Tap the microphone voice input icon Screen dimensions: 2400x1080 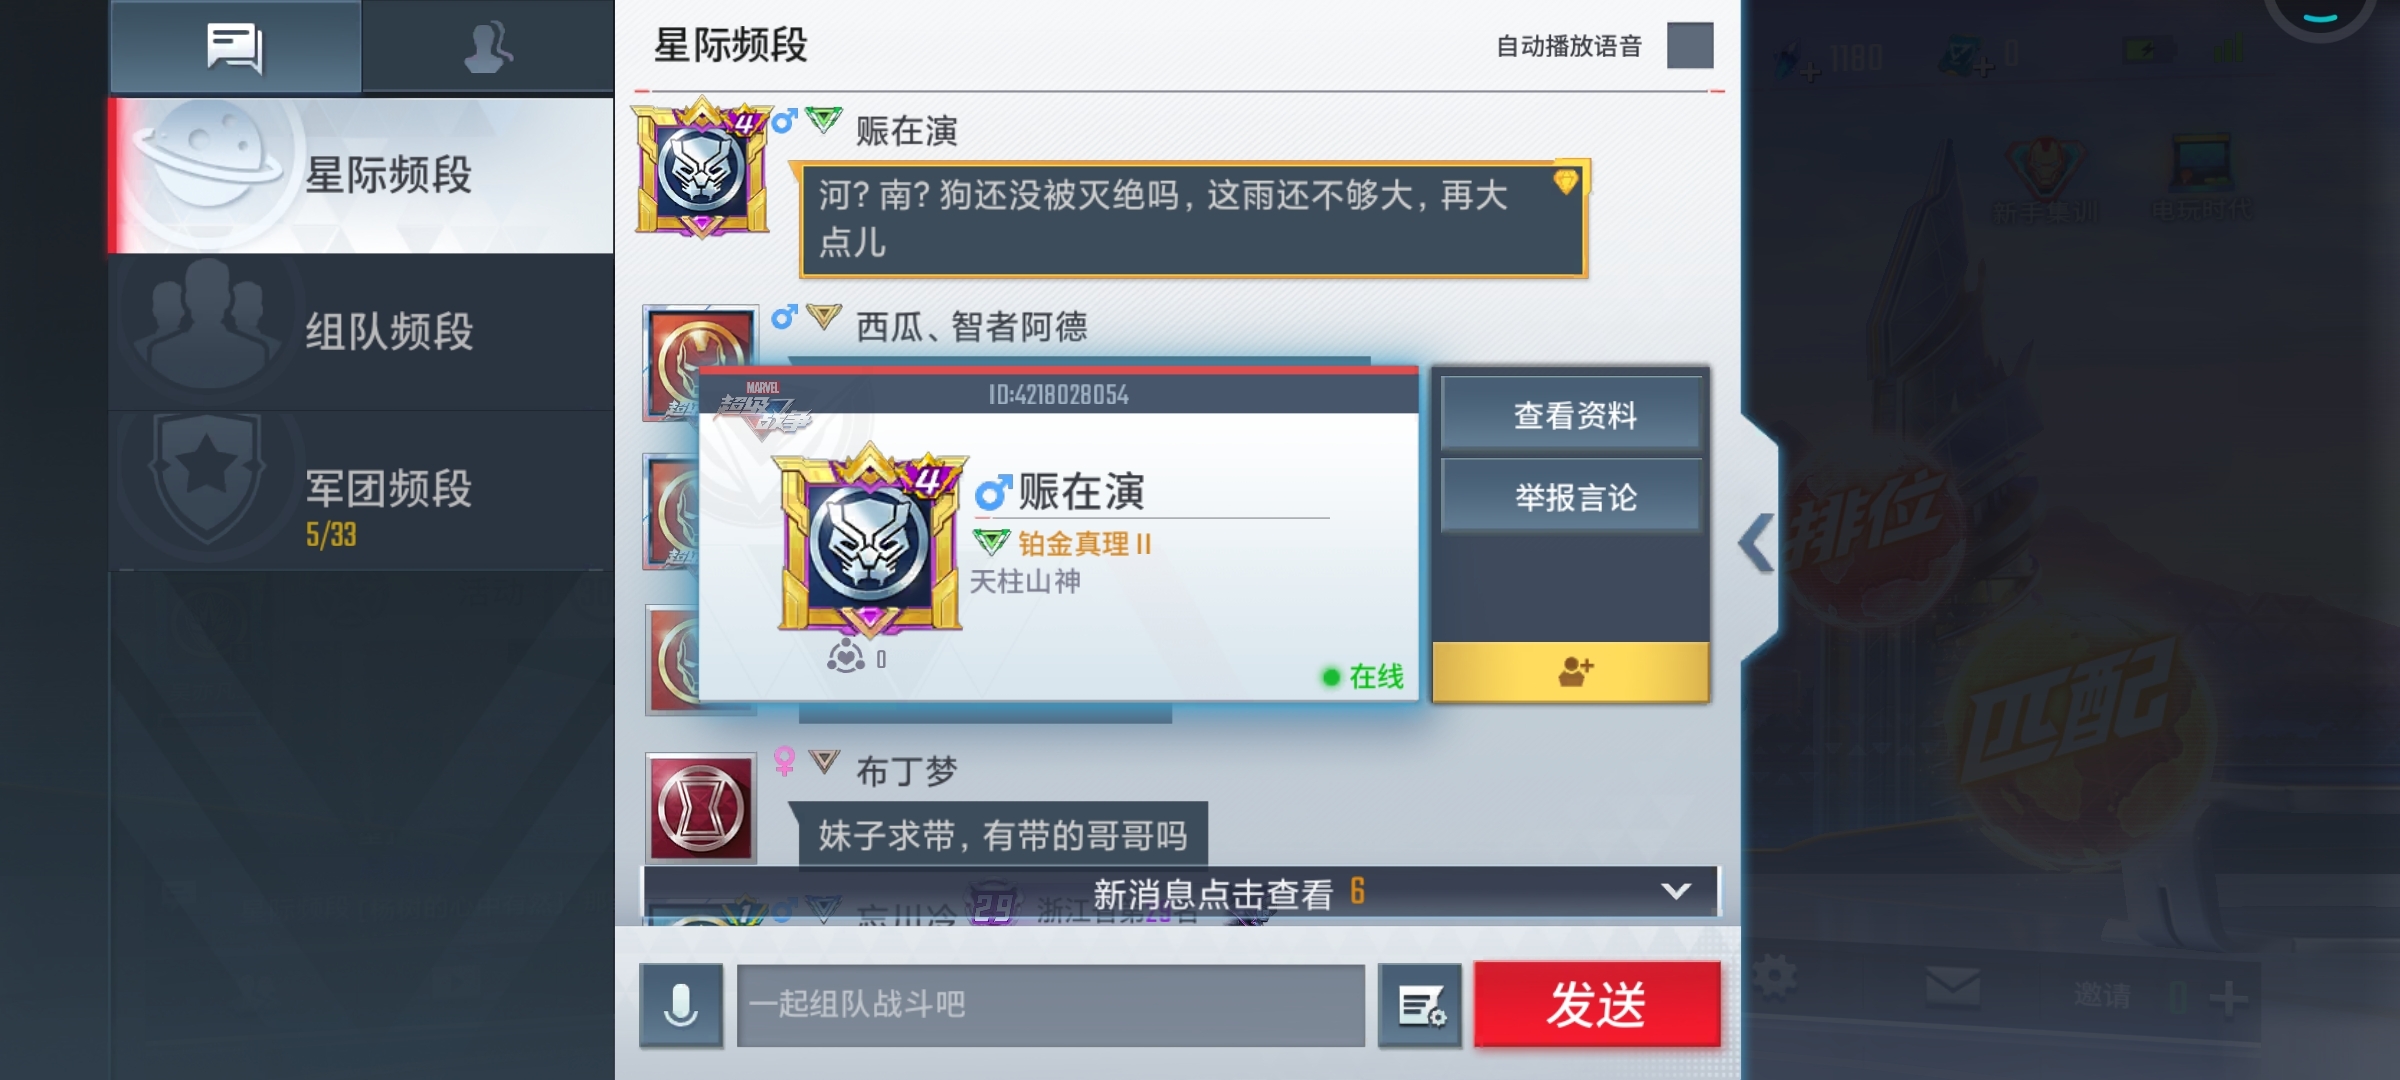[681, 1005]
